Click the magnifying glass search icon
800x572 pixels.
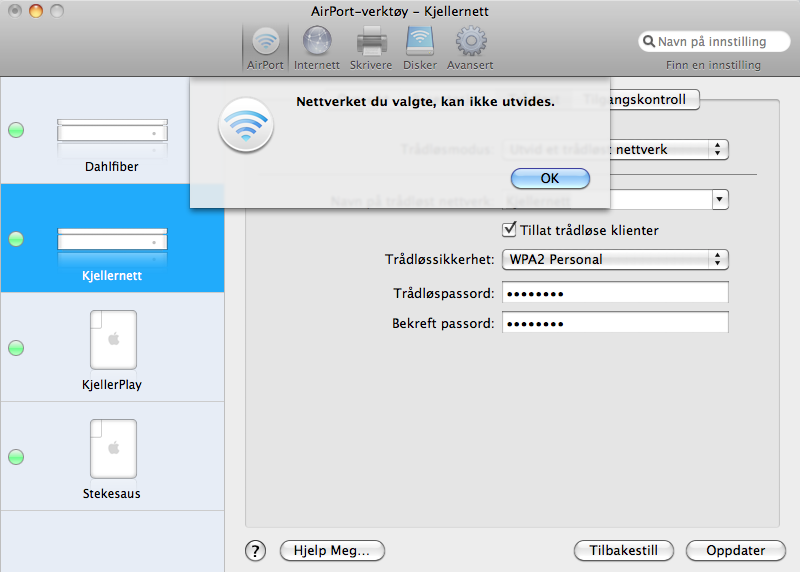(648, 41)
